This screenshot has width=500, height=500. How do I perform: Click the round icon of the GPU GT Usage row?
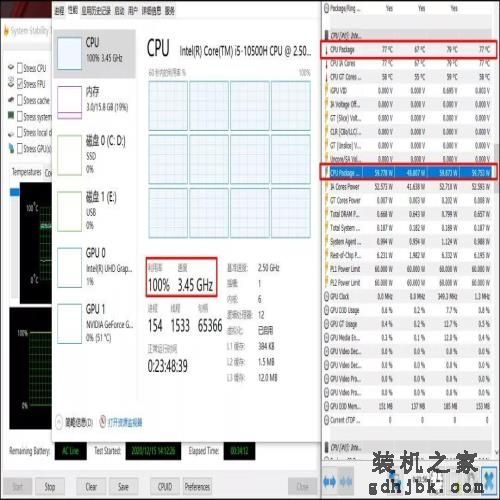[x=327, y=324]
